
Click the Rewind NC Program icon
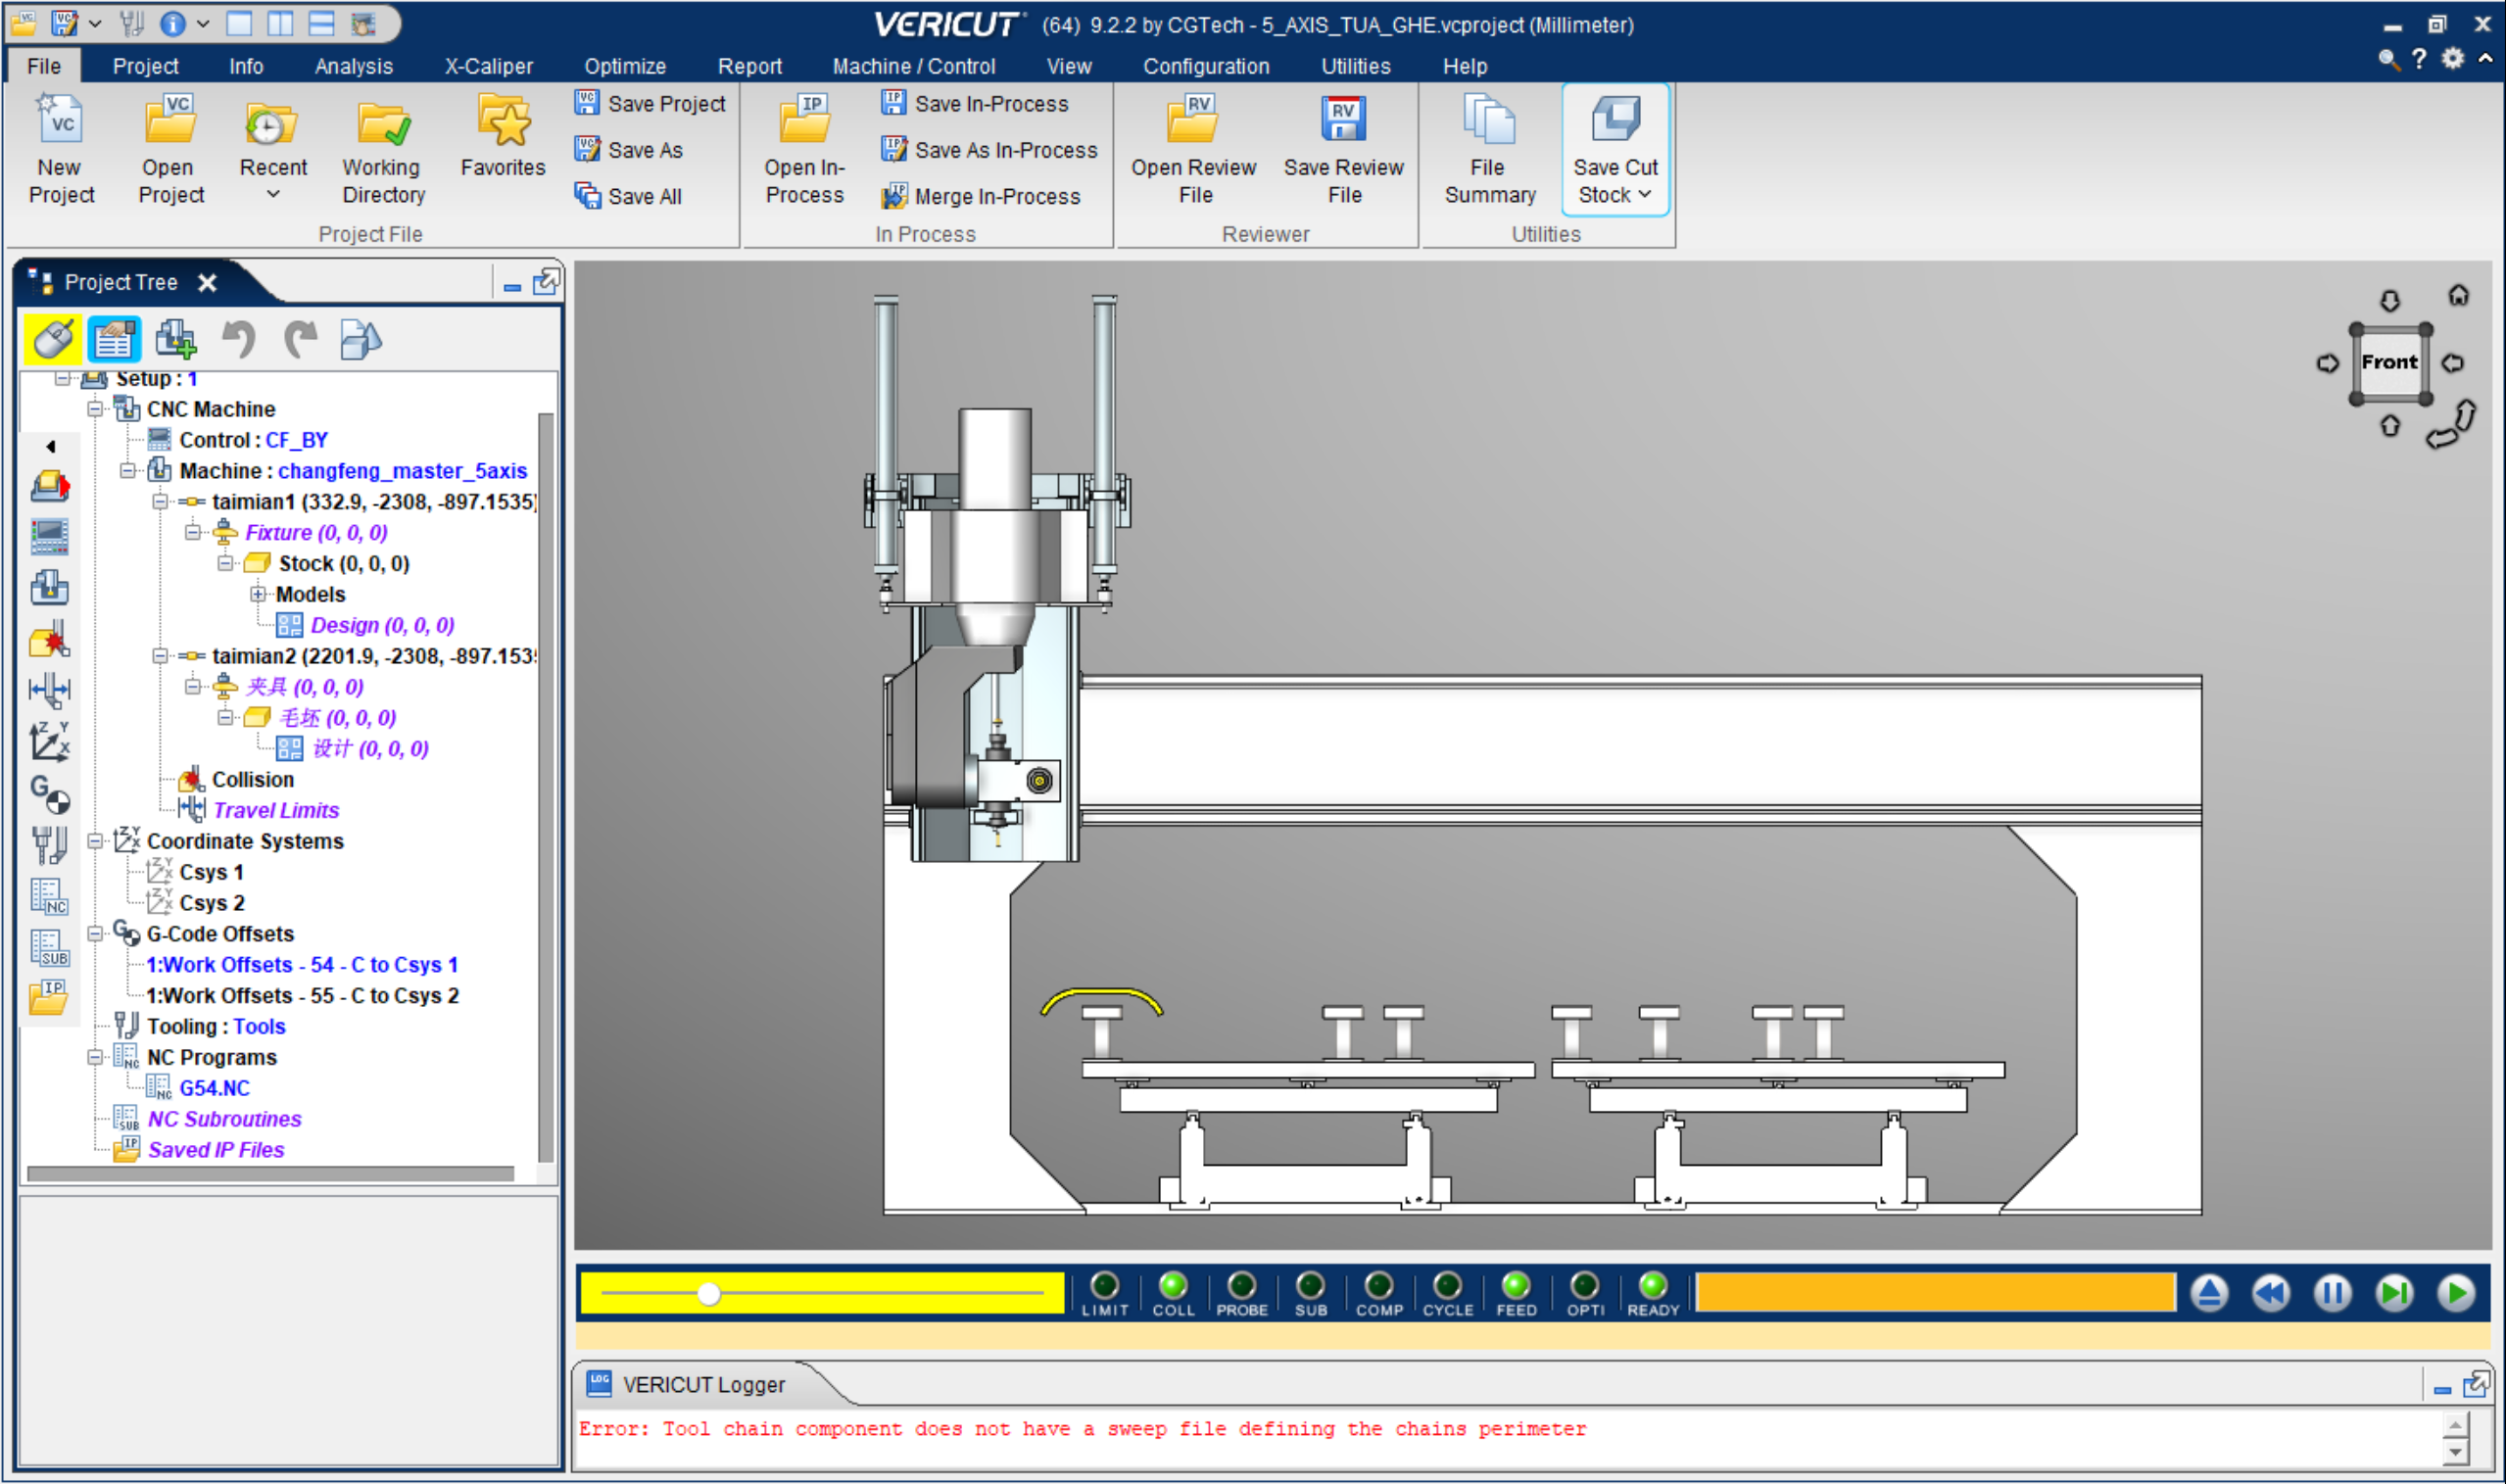[2270, 1293]
